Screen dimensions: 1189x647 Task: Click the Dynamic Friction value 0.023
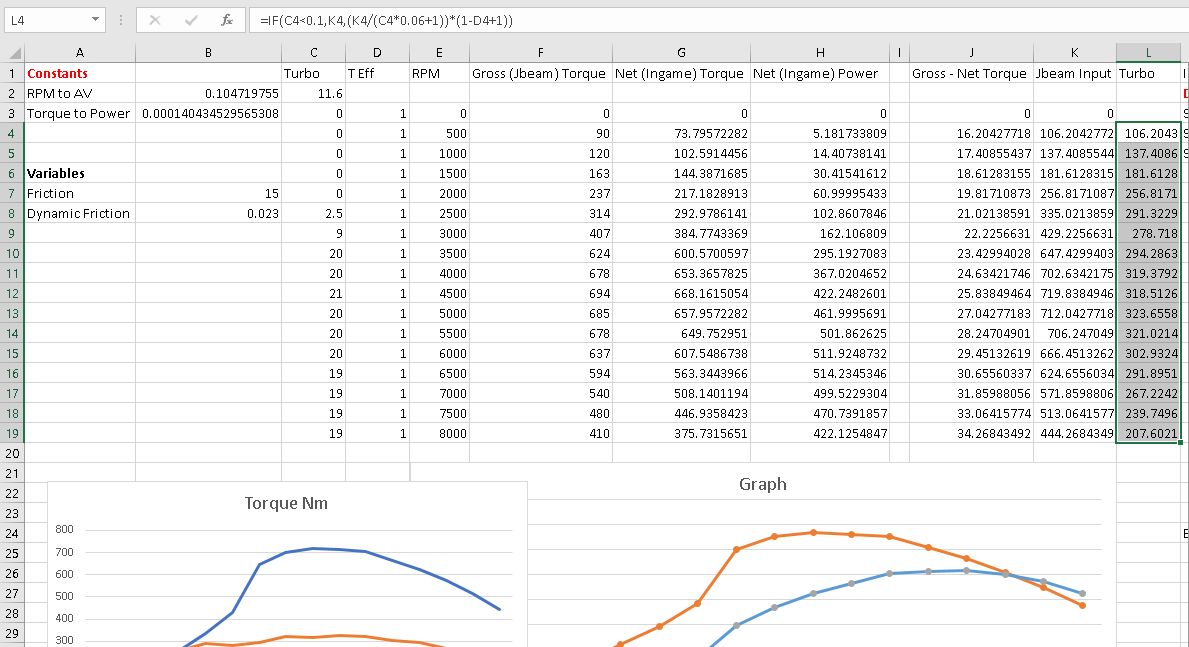point(209,214)
